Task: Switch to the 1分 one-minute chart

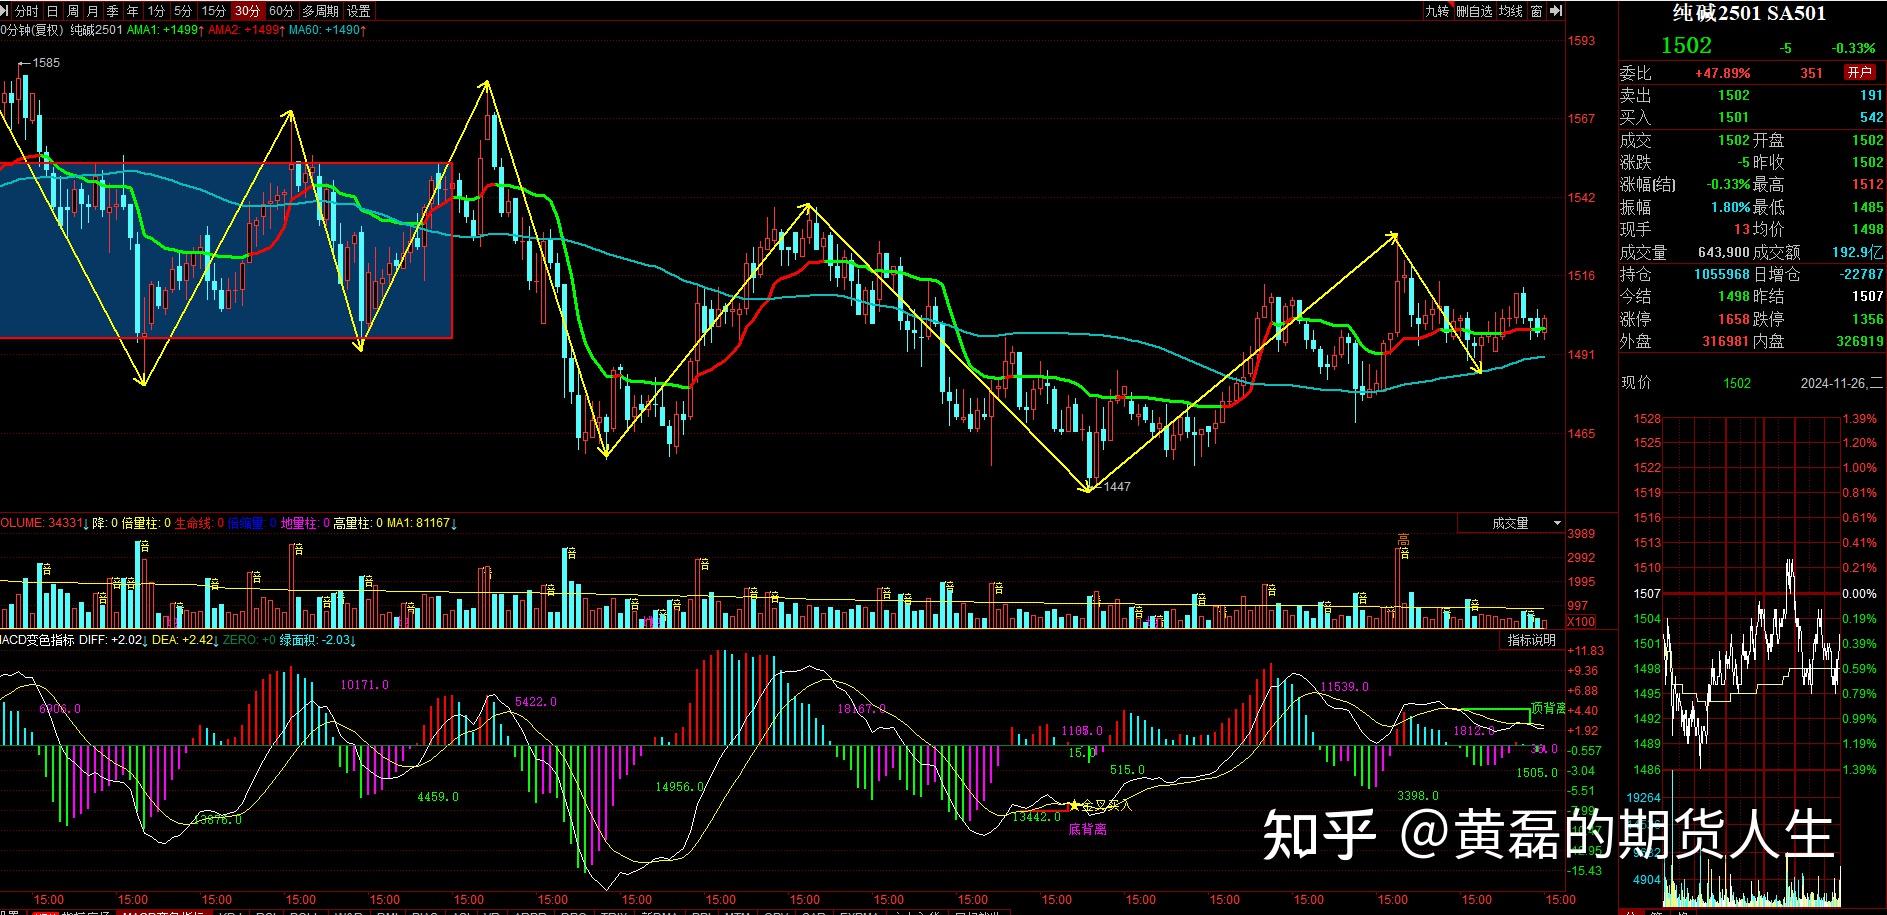Action: (x=156, y=11)
